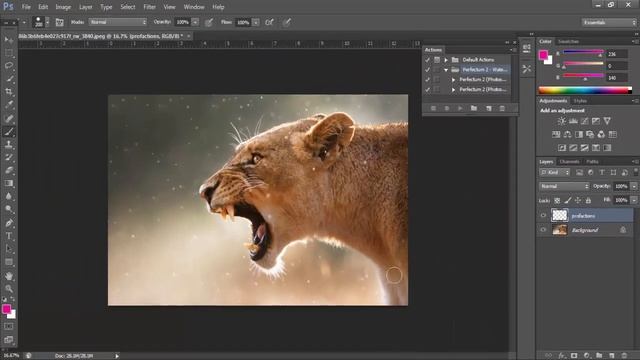Screen dimensions: 640x360
Task: Select the Move tool
Action: click(x=9, y=40)
